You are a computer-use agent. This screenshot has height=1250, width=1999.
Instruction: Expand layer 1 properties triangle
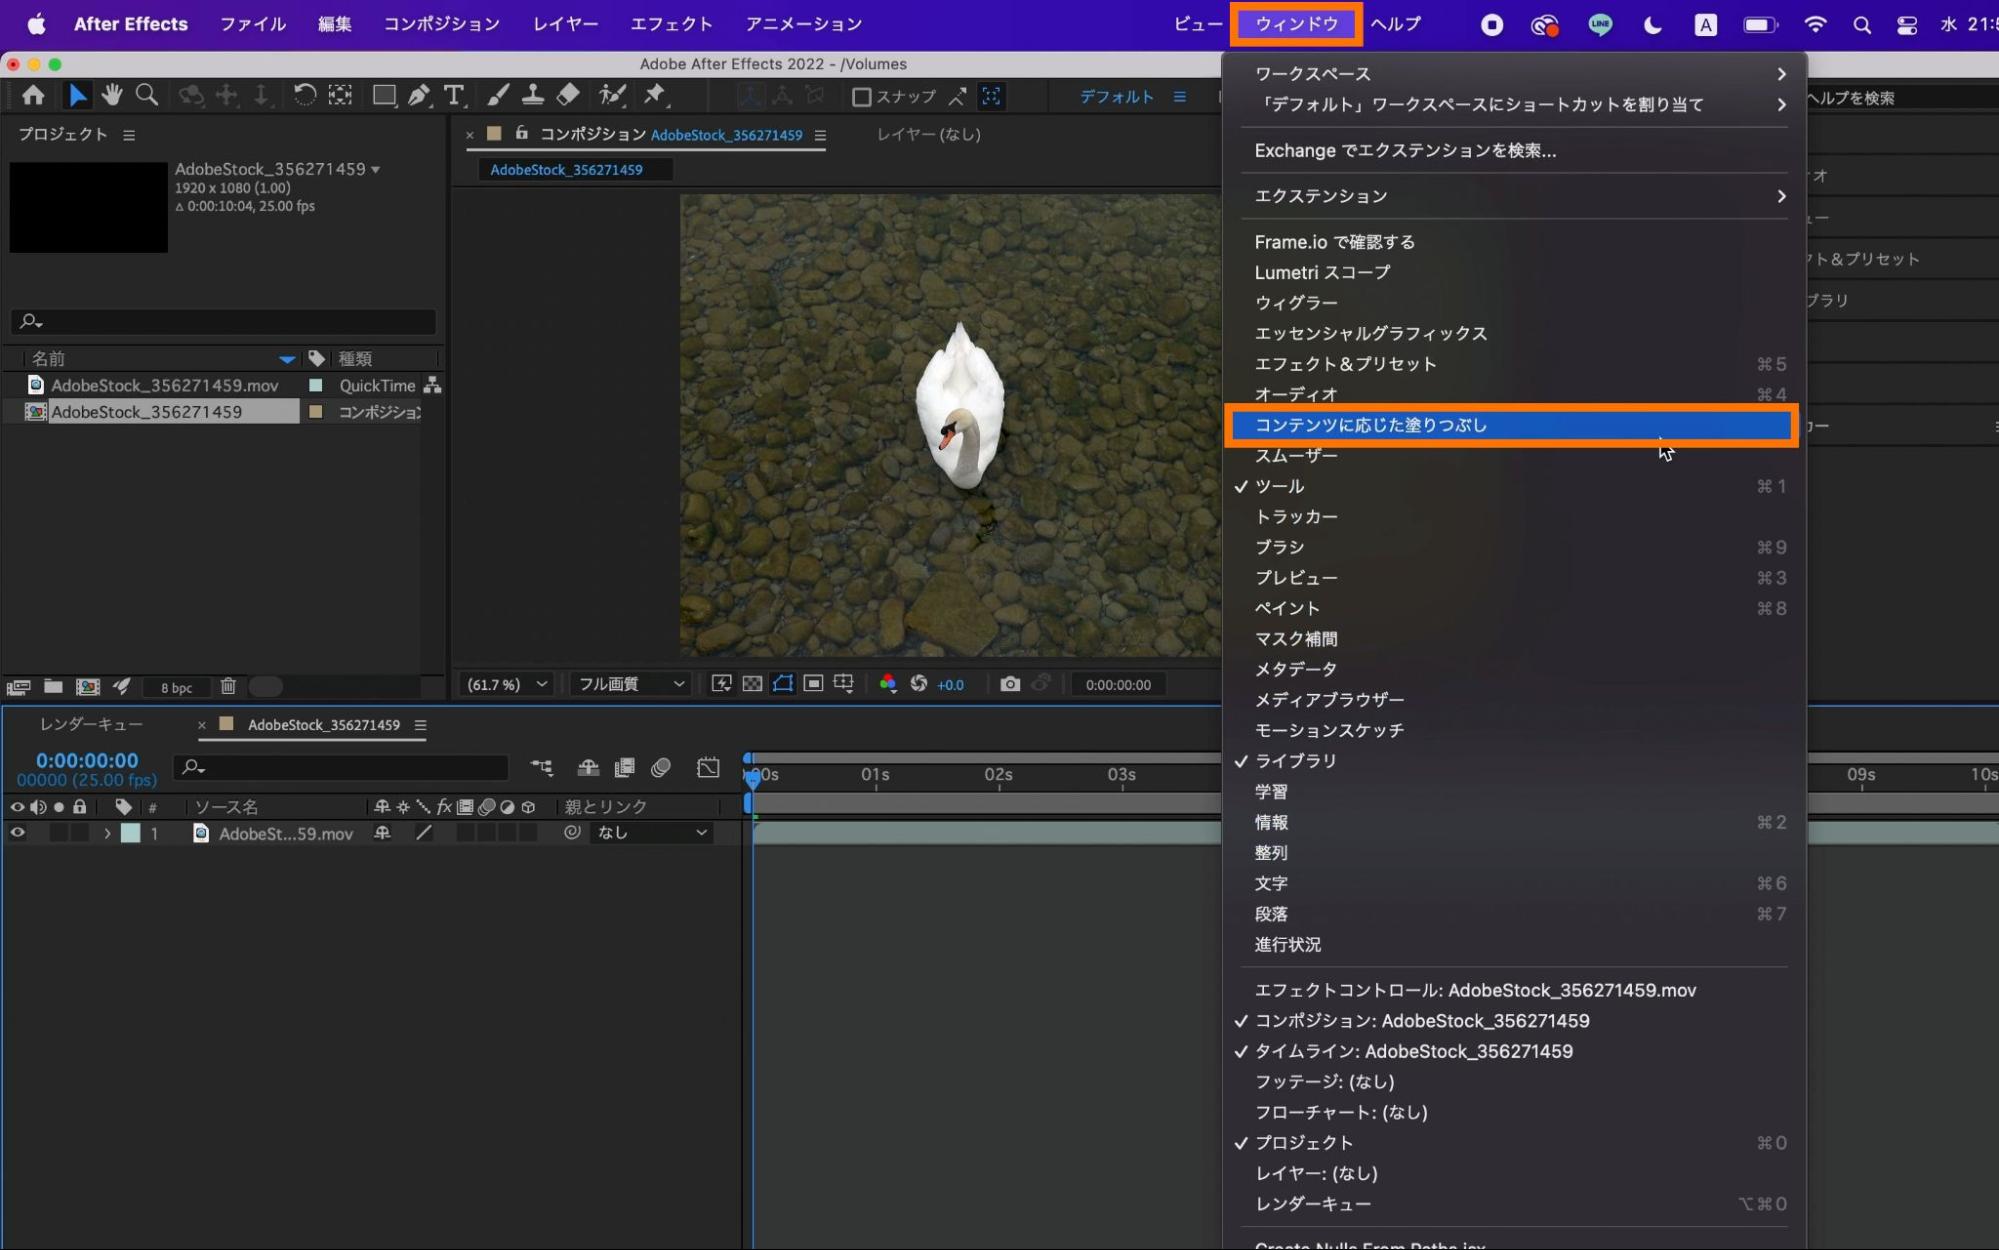click(x=107, y=833)
